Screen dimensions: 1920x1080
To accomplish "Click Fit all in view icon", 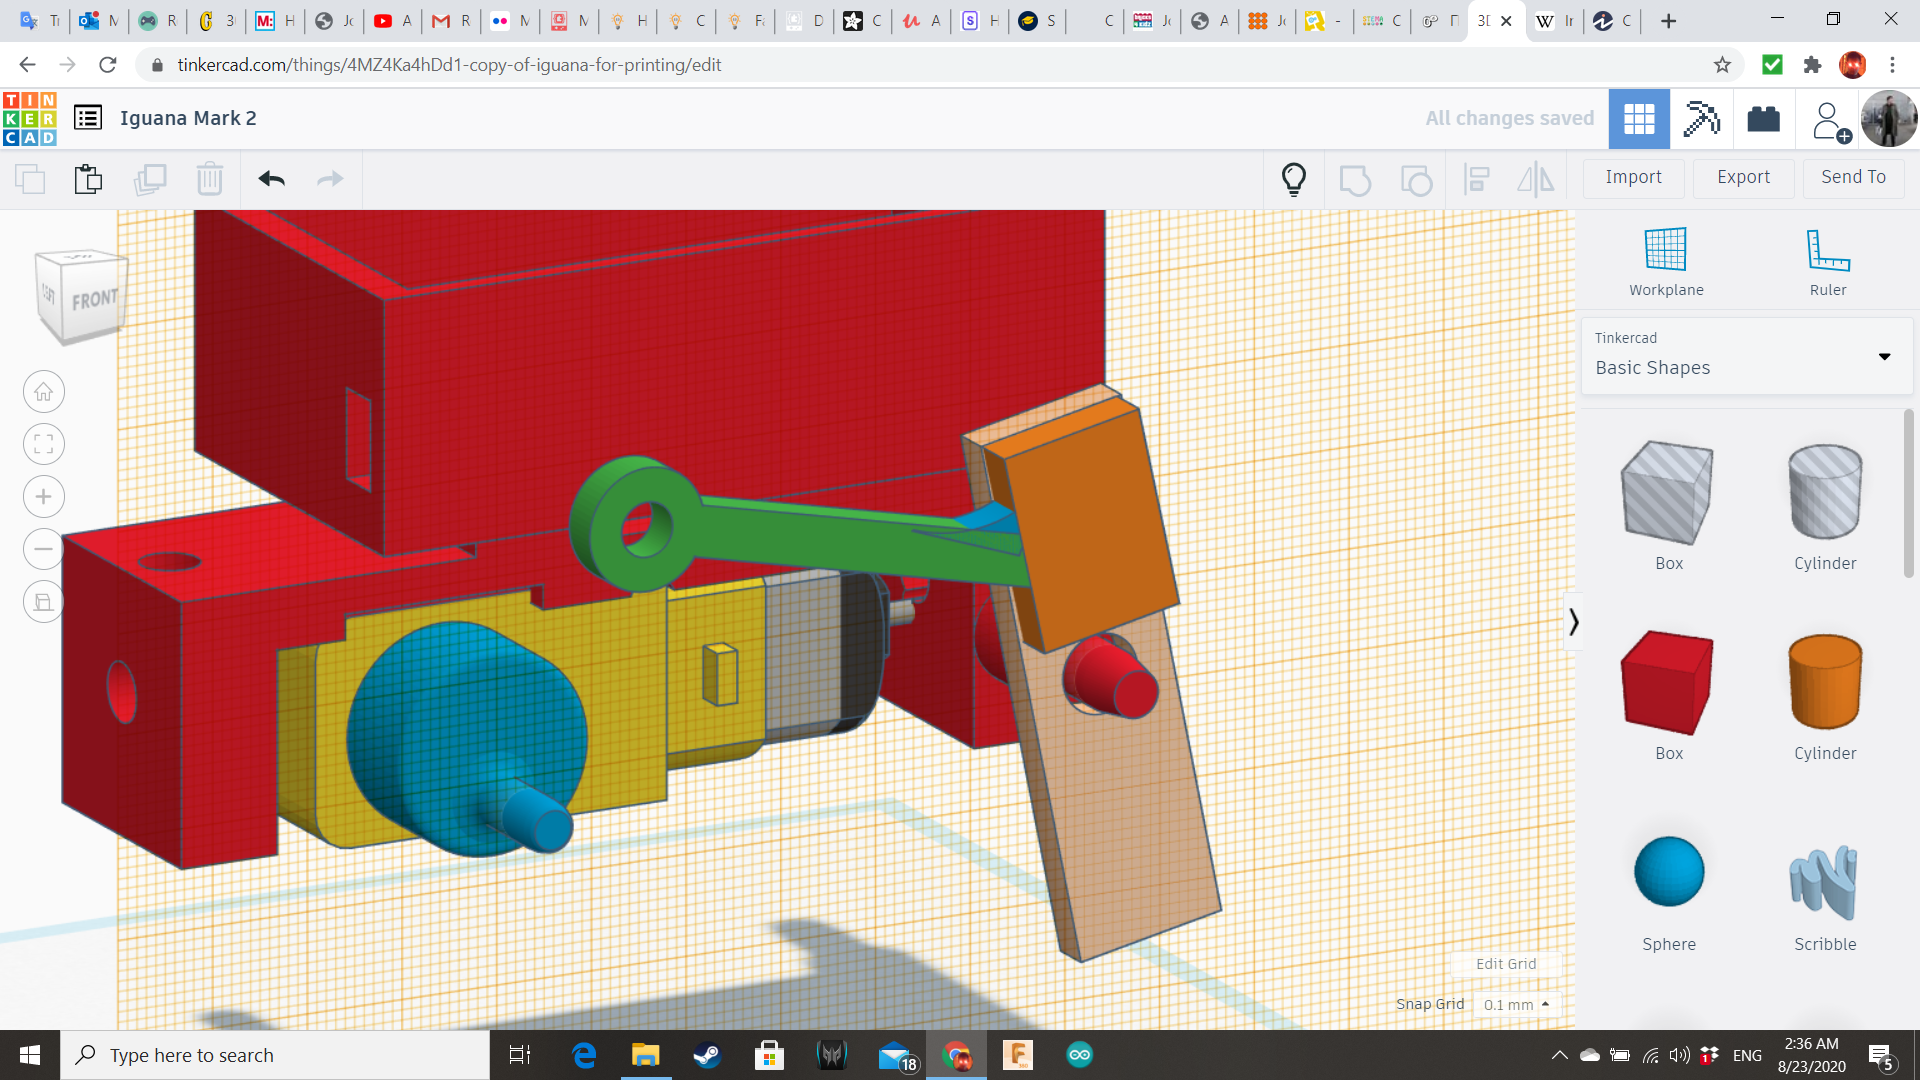I will pos(44,444).
